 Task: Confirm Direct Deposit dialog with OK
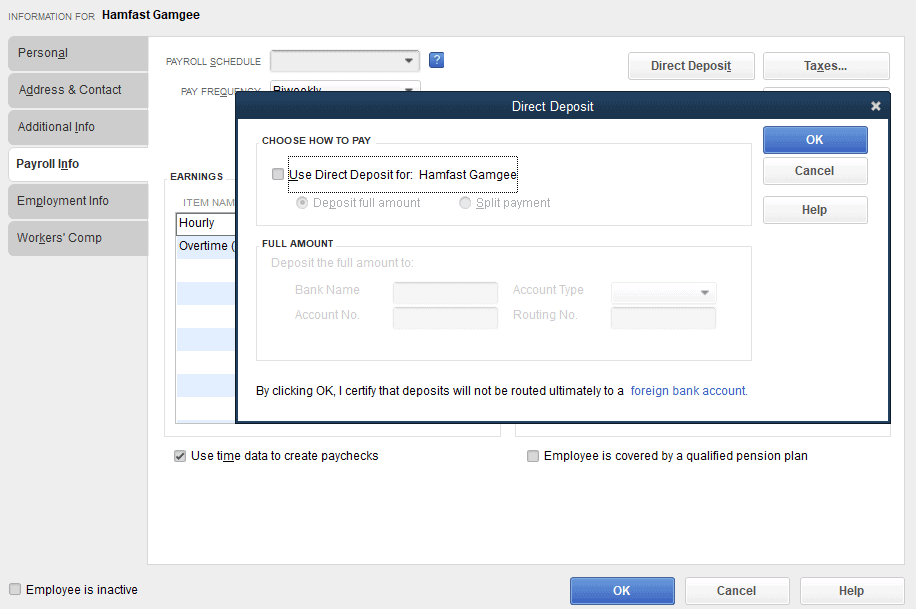[815, 140]
